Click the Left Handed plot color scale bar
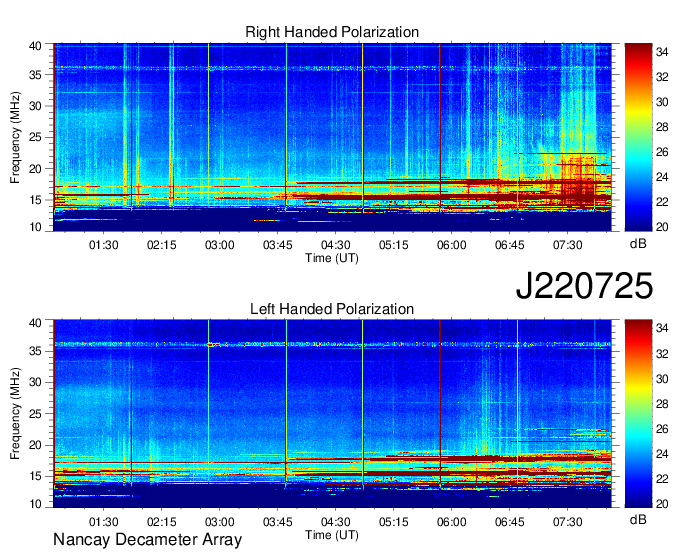680x552 pixels. tap(638, 414)
